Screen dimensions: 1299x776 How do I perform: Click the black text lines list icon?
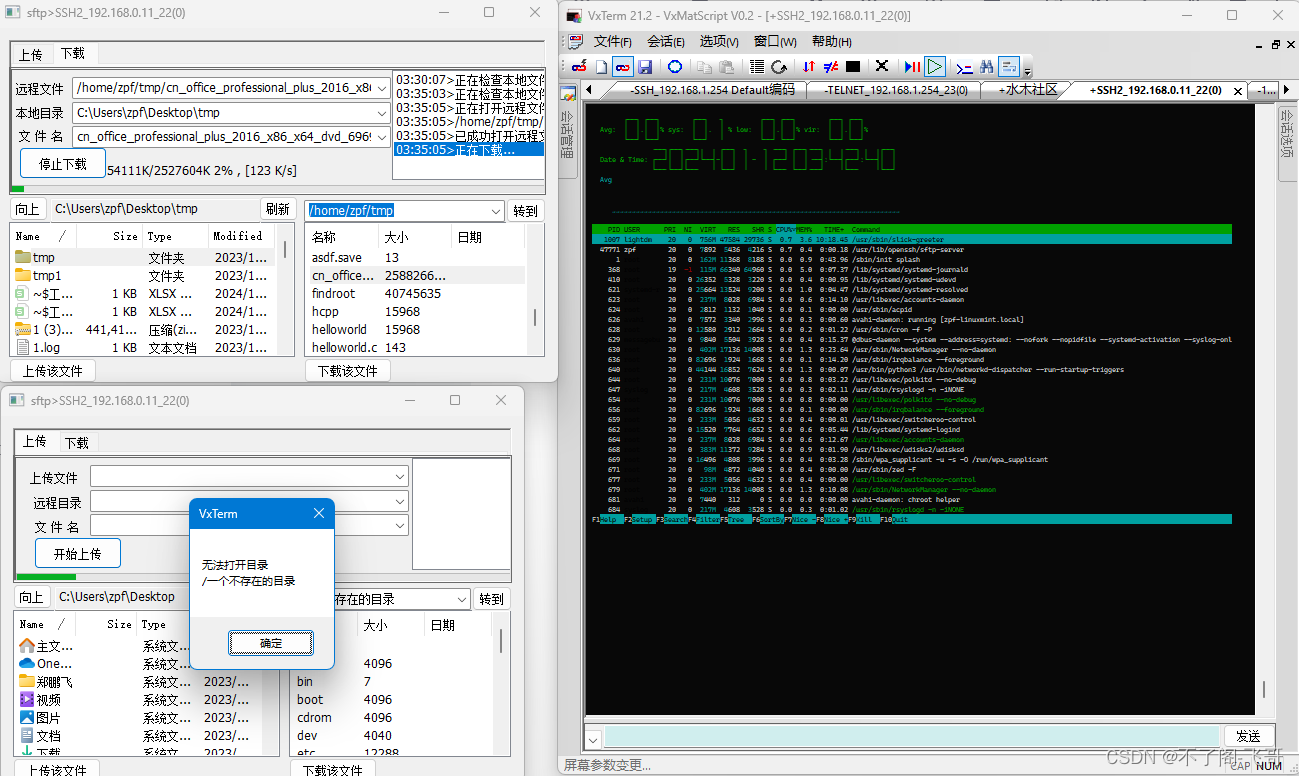(x=756, y=67)
